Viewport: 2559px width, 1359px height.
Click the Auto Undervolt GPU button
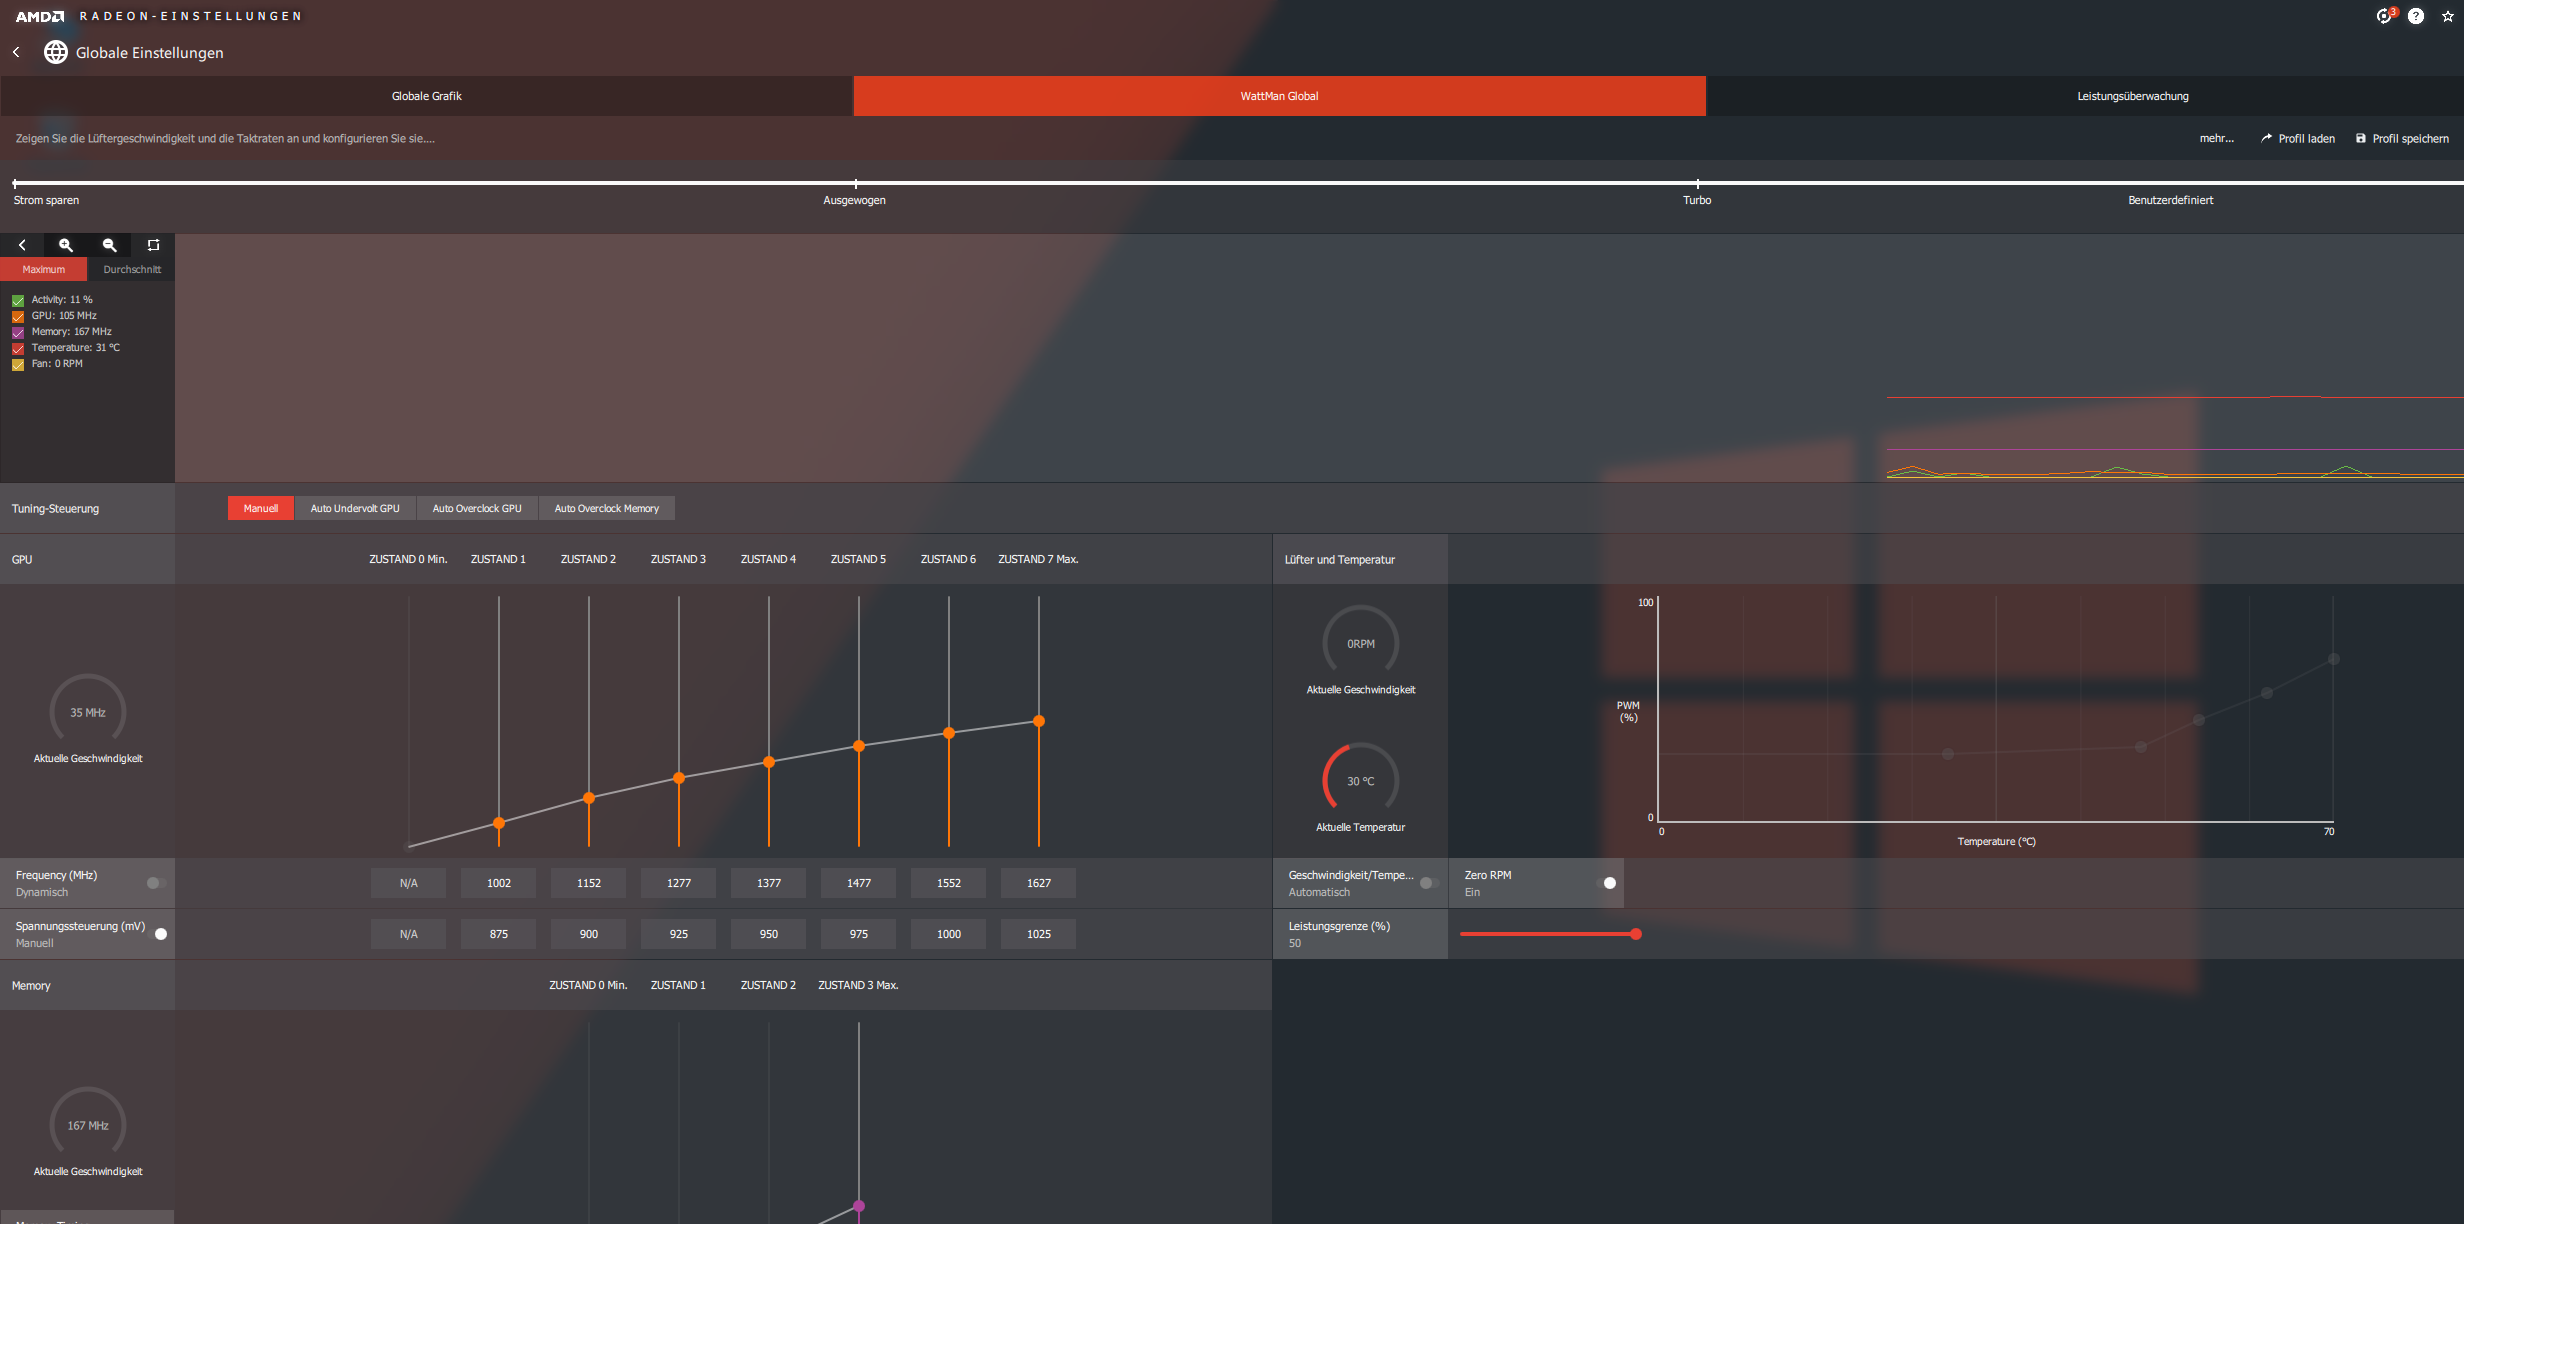[354, 508]
